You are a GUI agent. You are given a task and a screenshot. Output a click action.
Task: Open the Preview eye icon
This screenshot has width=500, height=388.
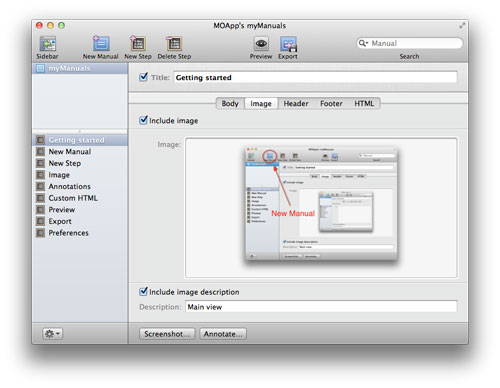tap(261, 44)
